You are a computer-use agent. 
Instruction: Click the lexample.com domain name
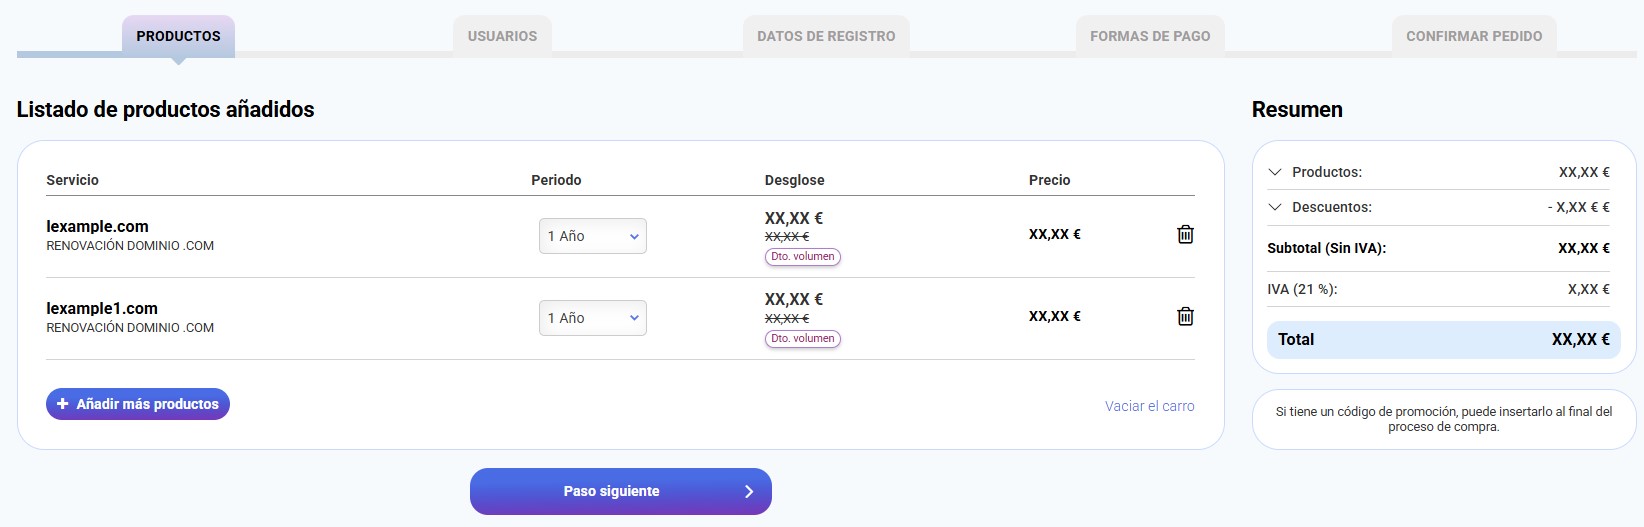tap(97, 227)
